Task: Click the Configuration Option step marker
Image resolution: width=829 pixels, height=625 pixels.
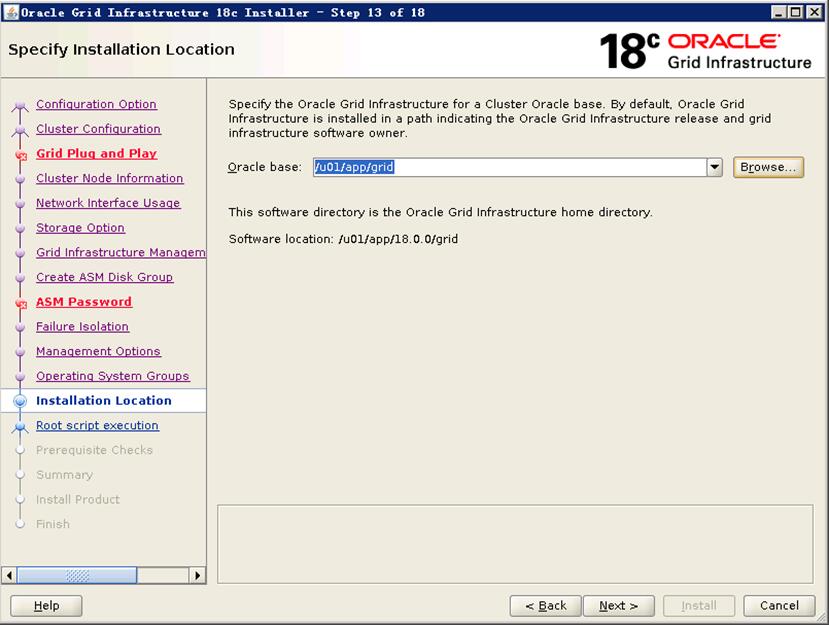Action: coord(20,106)
